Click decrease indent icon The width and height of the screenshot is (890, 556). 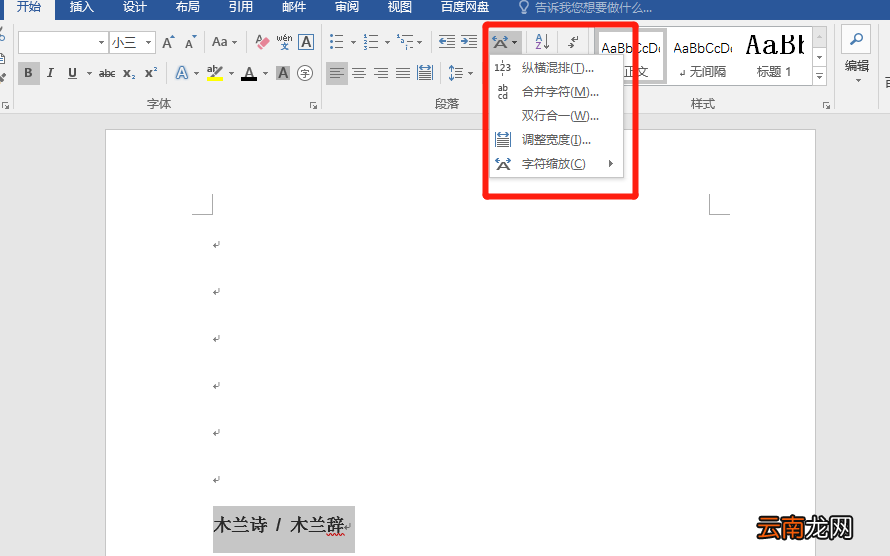point(447,42)
